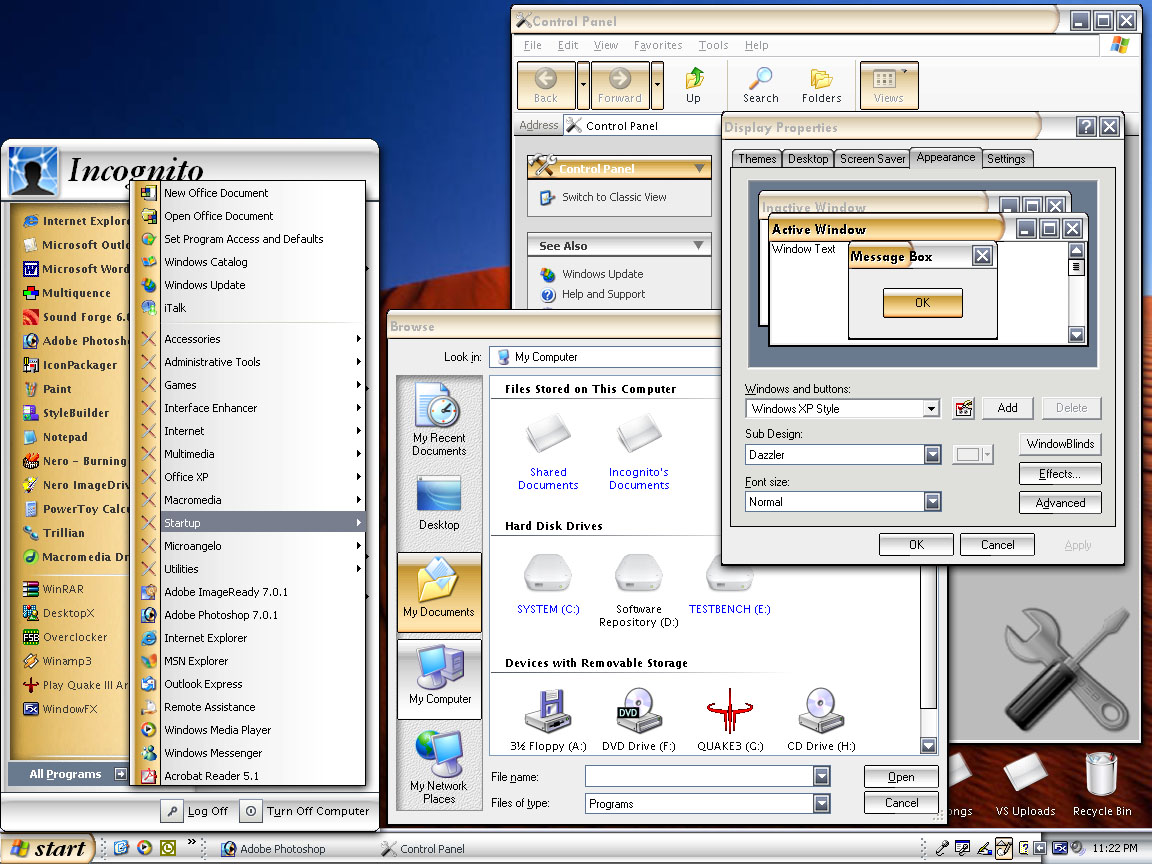Viewport: 1152px width, 864px height.
Task: Open the Recycle Bin on desktop
Action: pos(1102,785)
